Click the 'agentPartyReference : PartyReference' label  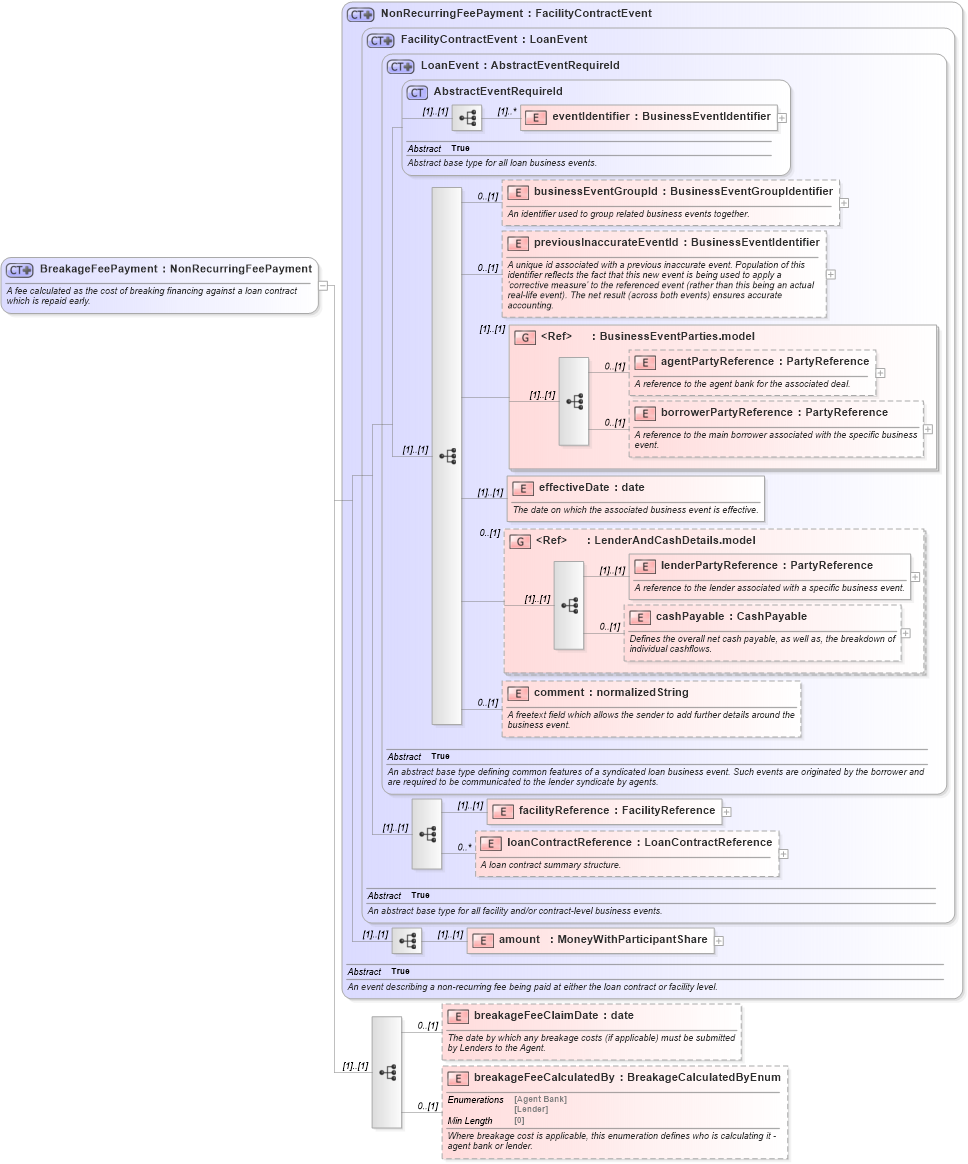point(765,362)
